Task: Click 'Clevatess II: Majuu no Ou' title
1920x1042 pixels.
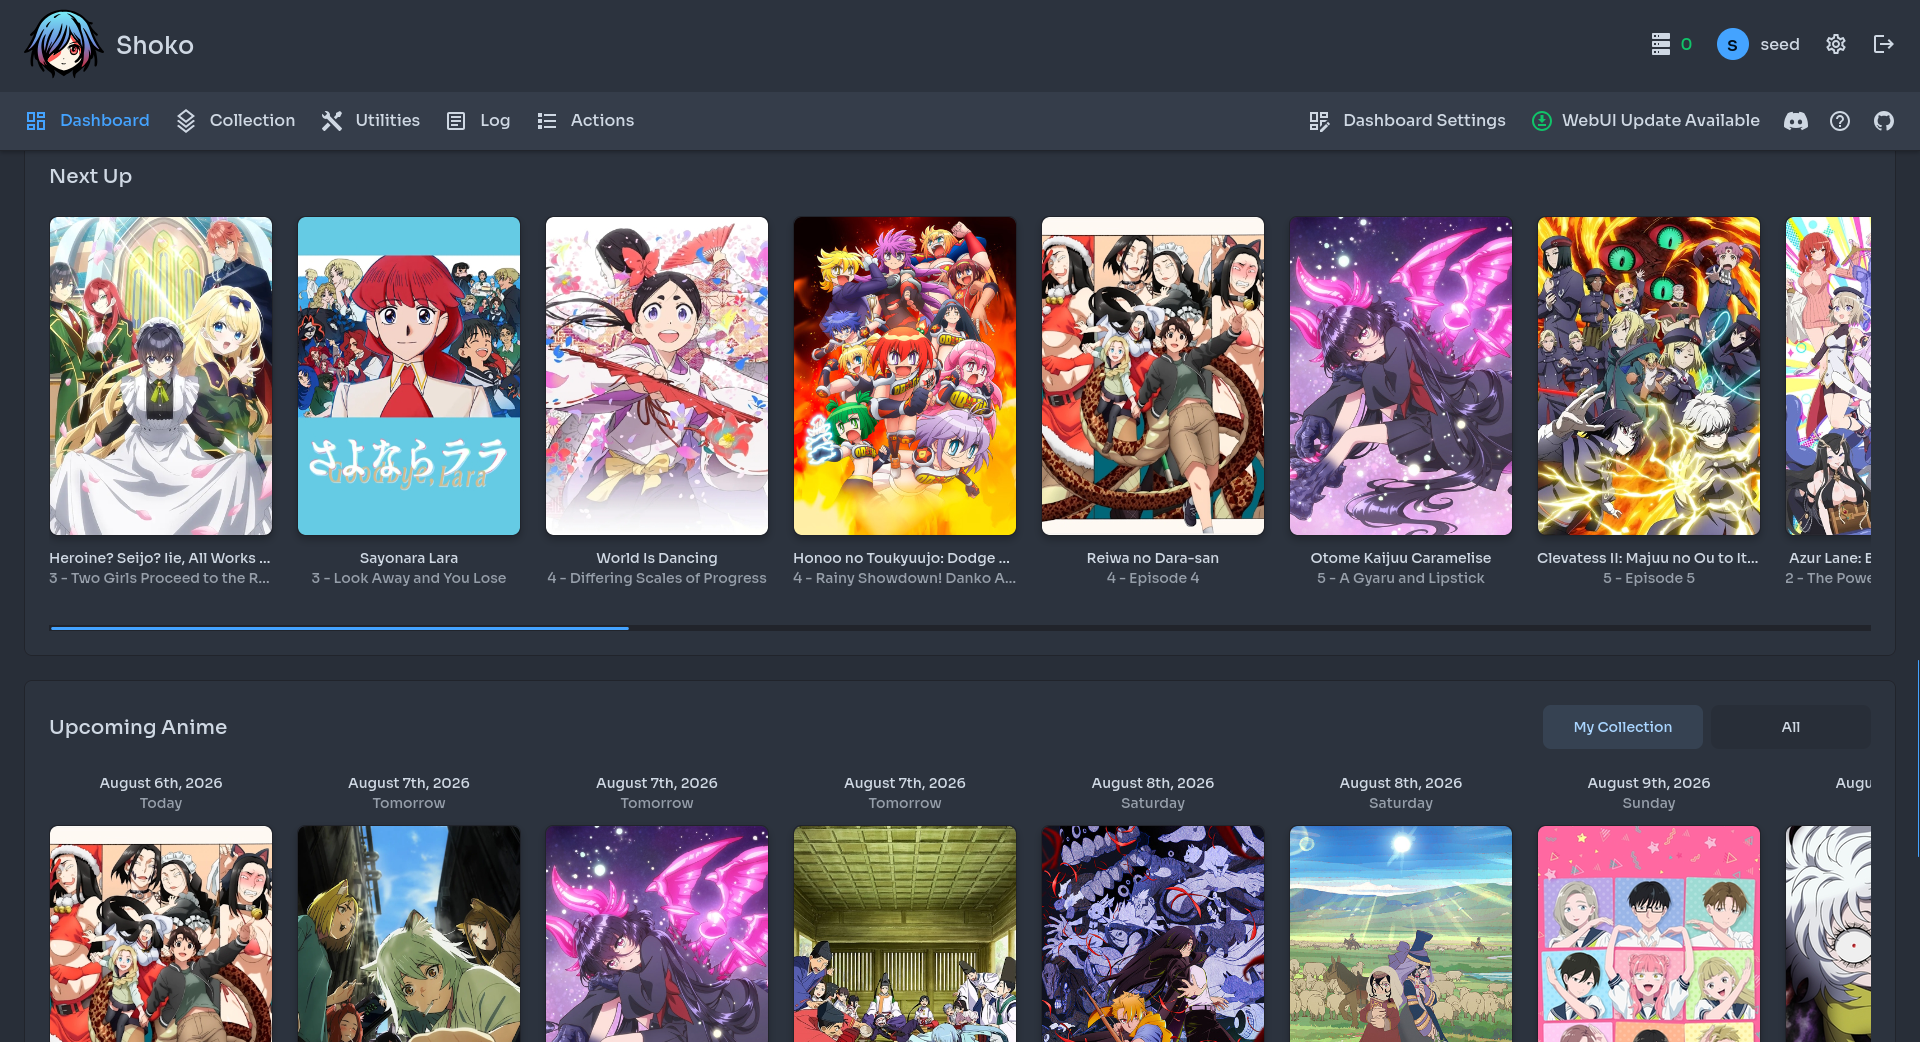Action: point(1648,558)
